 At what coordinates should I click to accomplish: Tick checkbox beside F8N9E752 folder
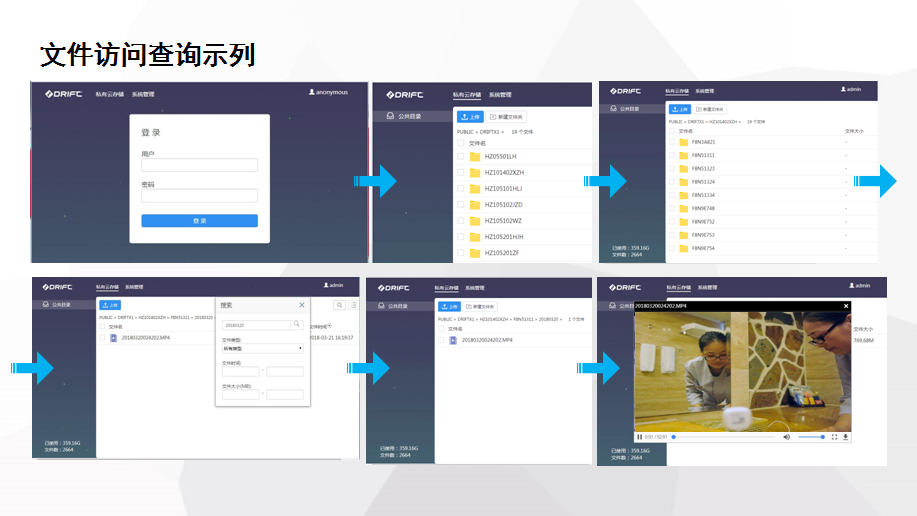tap(672, 222)
